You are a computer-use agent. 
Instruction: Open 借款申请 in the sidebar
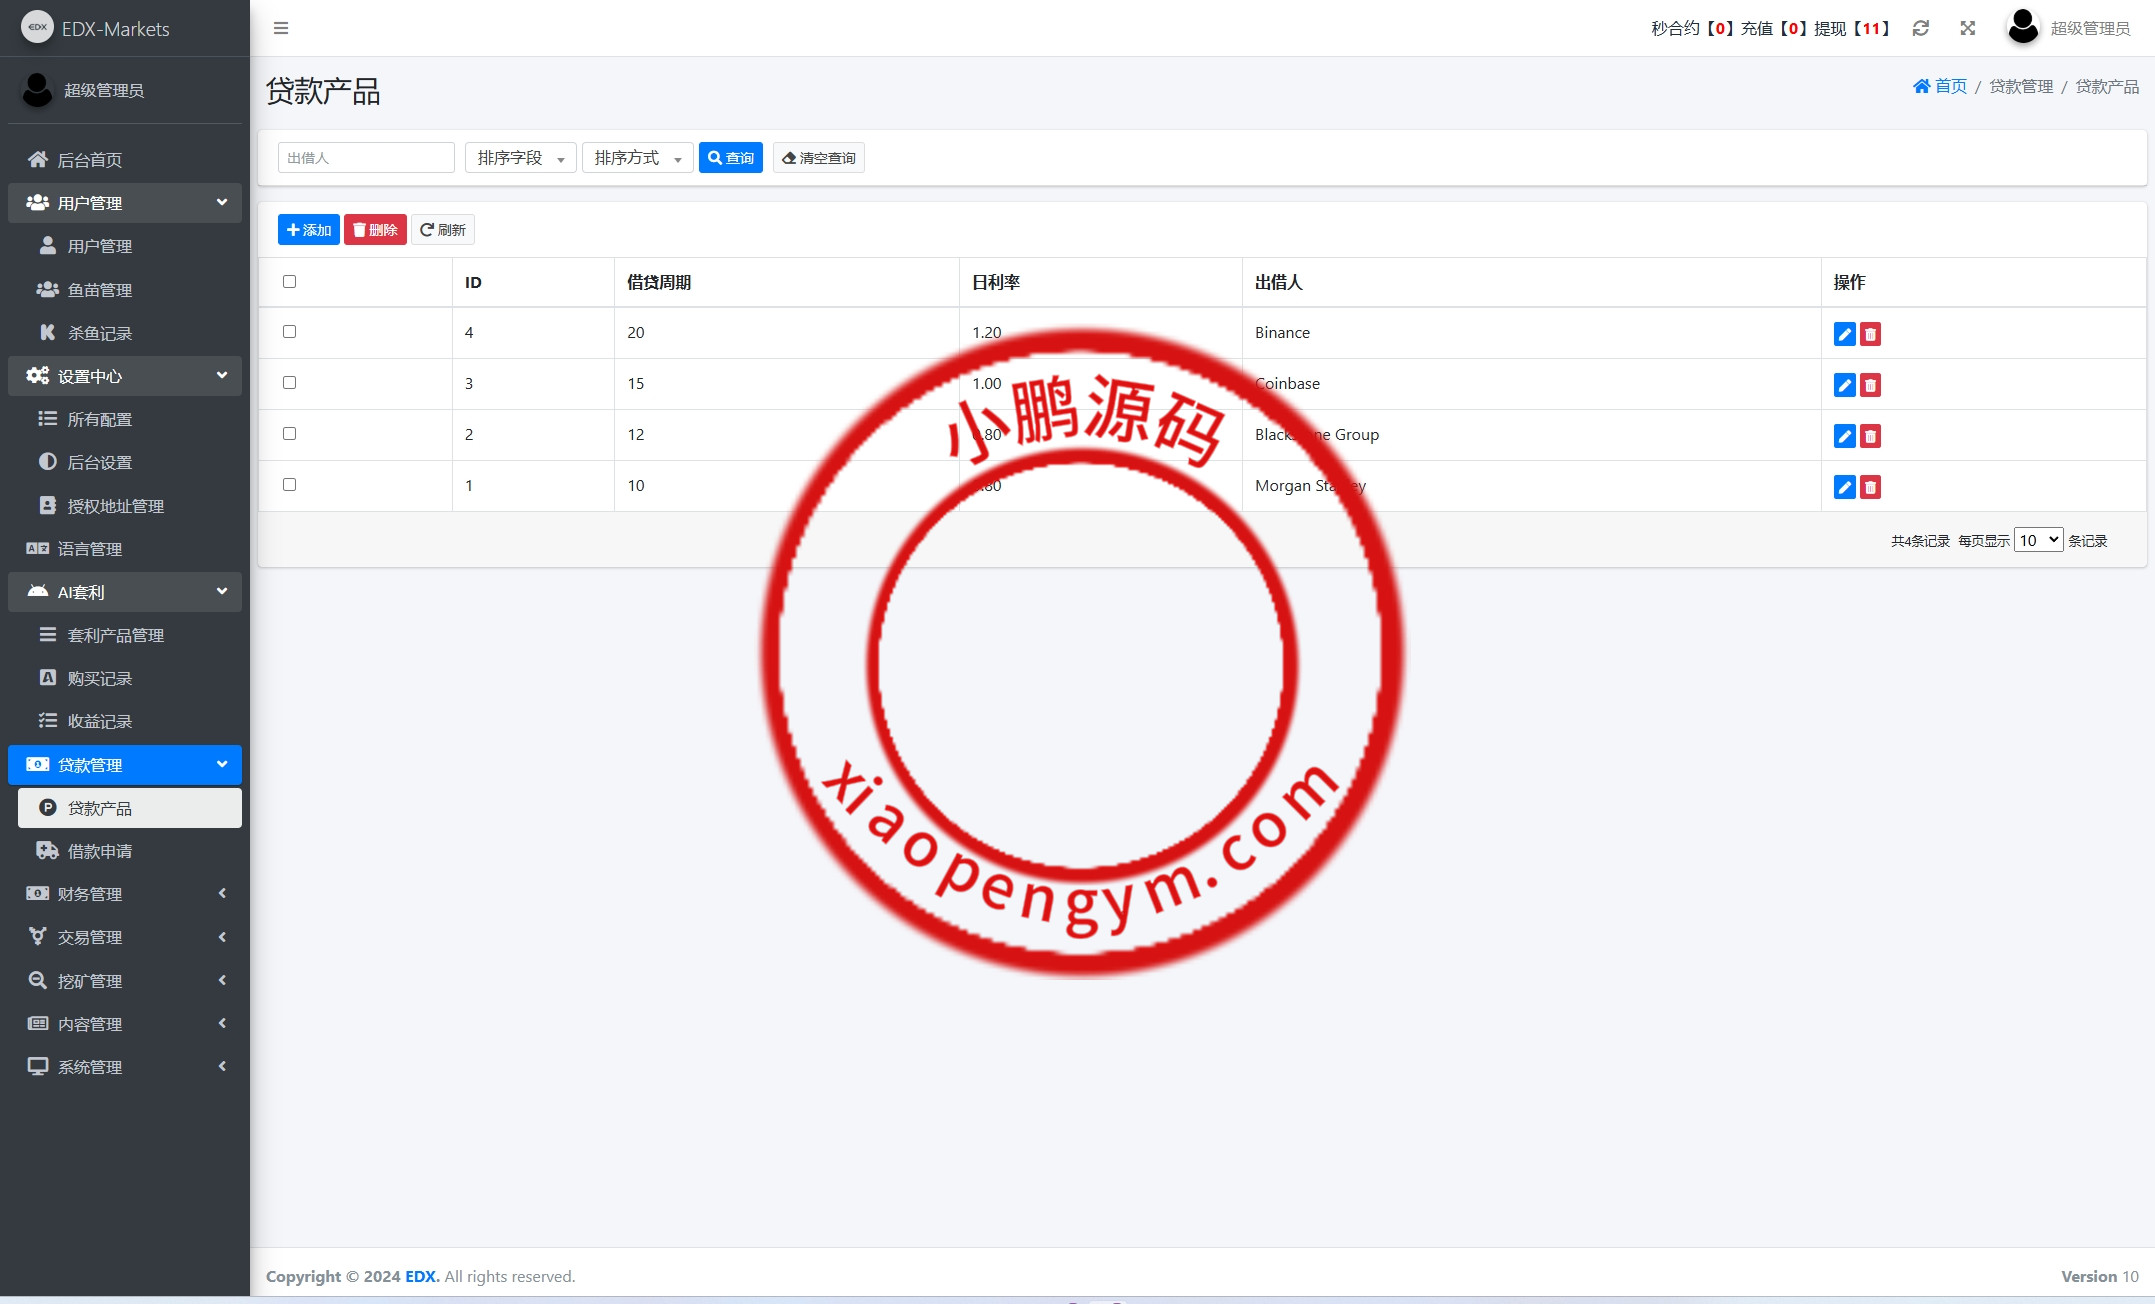pyautogui.click(x=99, y=851)
